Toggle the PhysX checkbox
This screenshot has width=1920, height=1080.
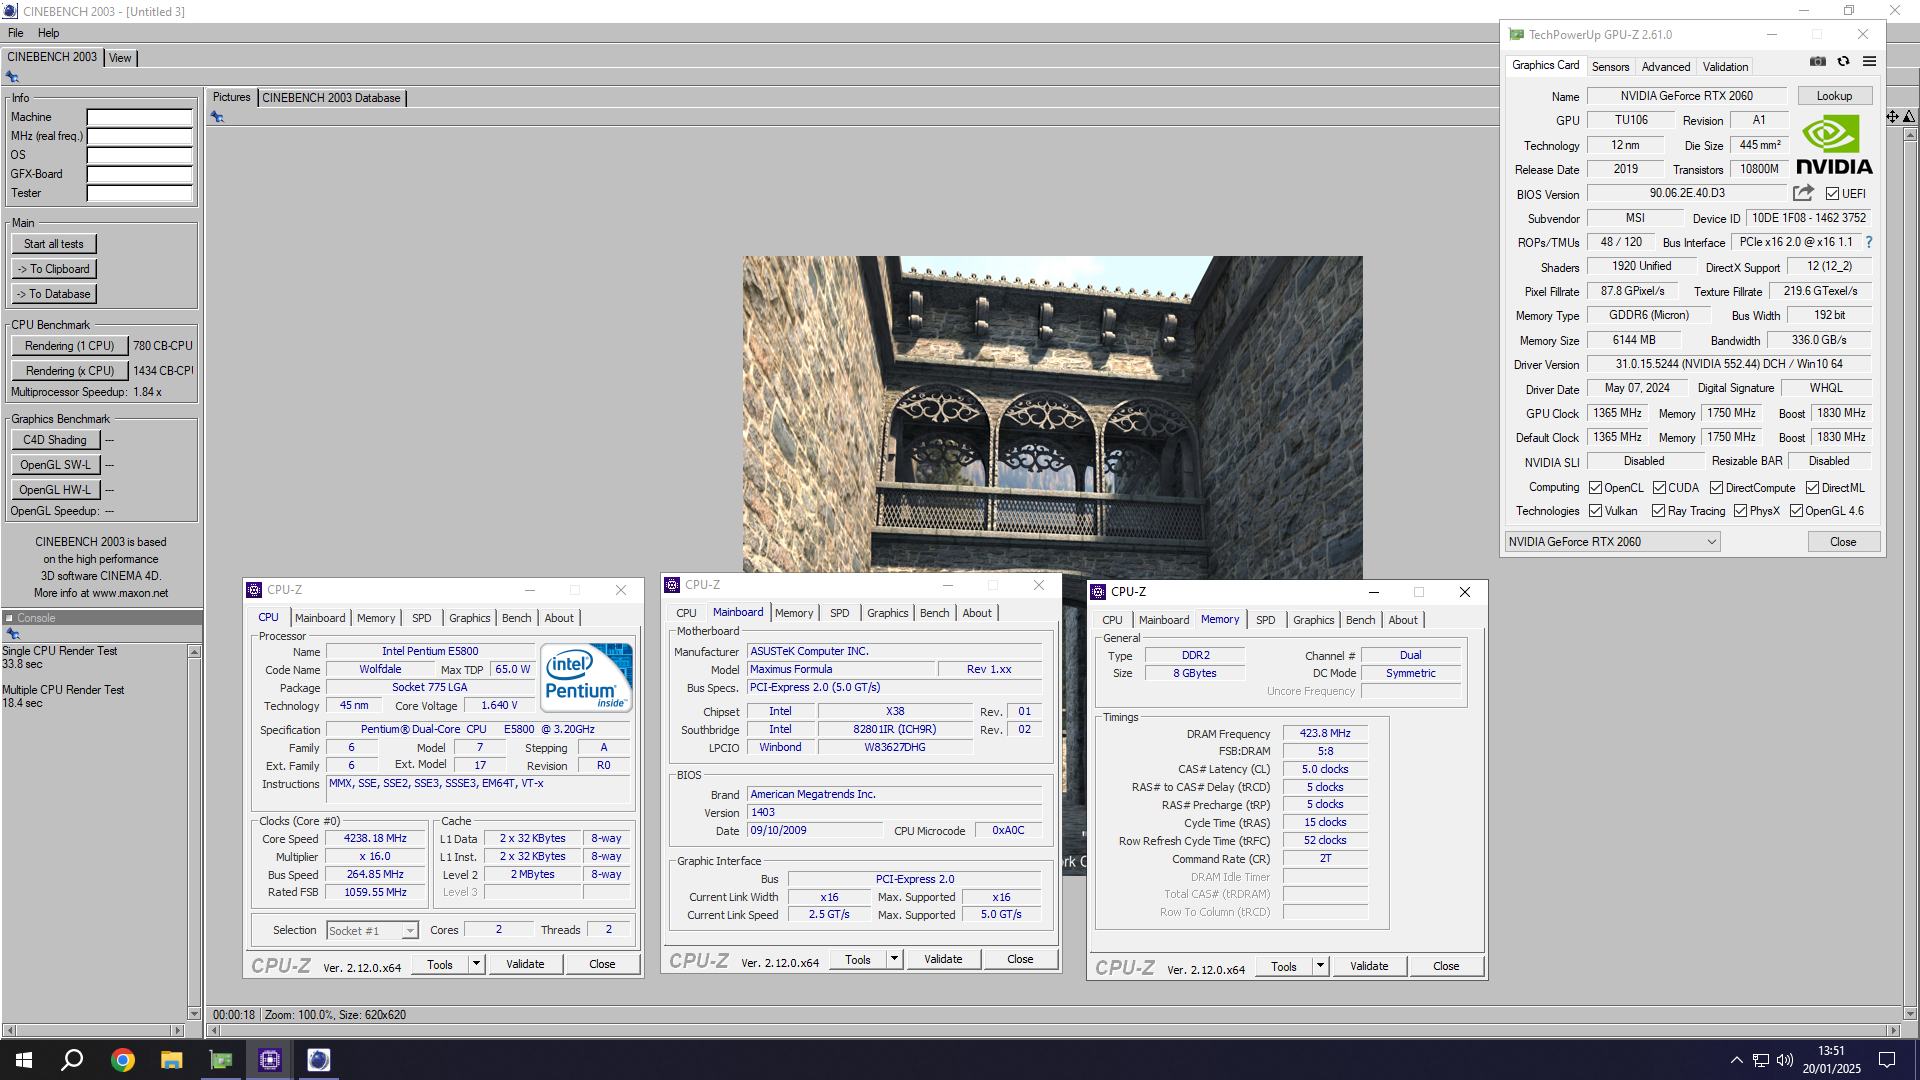tap(1740, 511)
